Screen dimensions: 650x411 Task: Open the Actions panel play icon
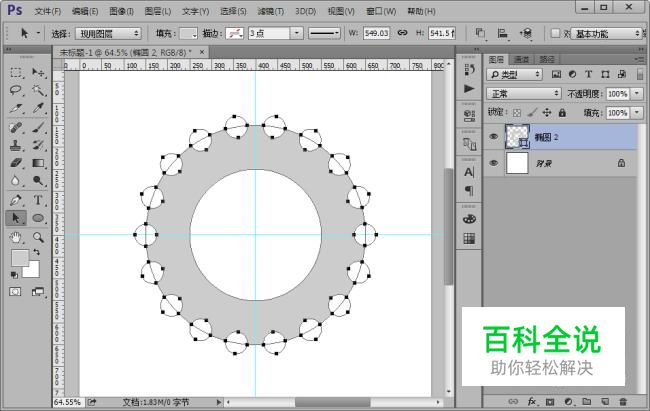click(469, 88)
